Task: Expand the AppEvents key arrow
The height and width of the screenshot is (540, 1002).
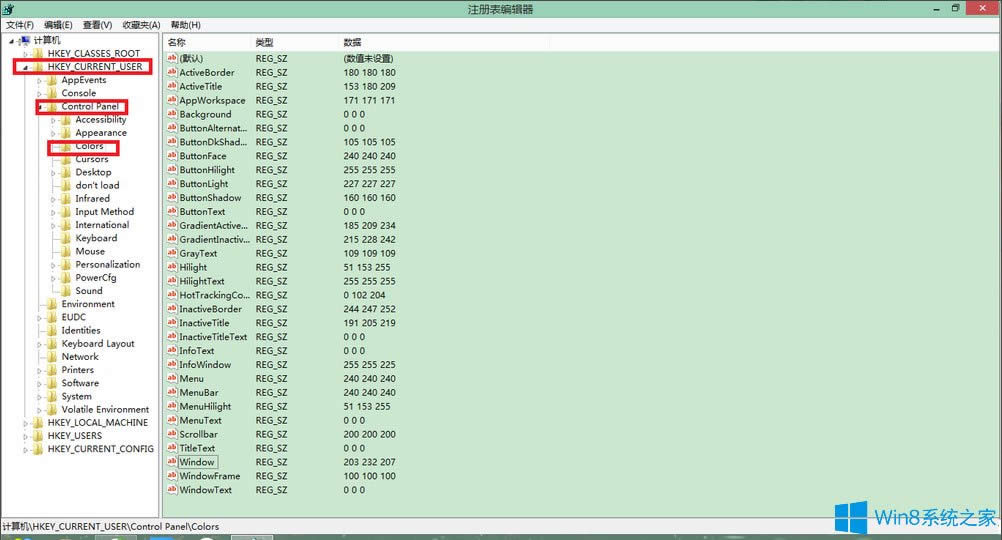Action: click(39, 80)
